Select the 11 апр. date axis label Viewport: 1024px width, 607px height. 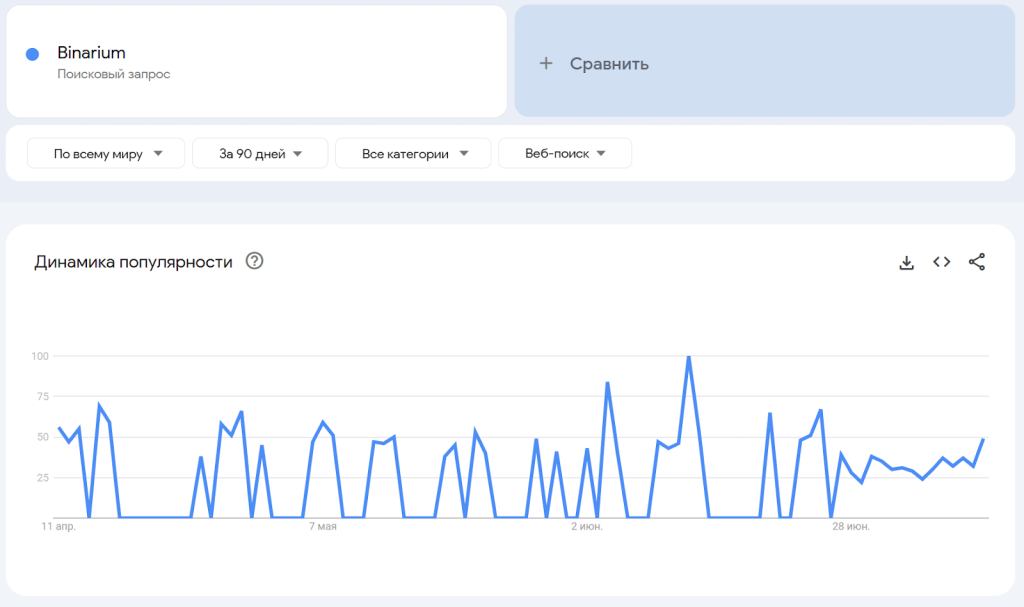coord(58,526)
